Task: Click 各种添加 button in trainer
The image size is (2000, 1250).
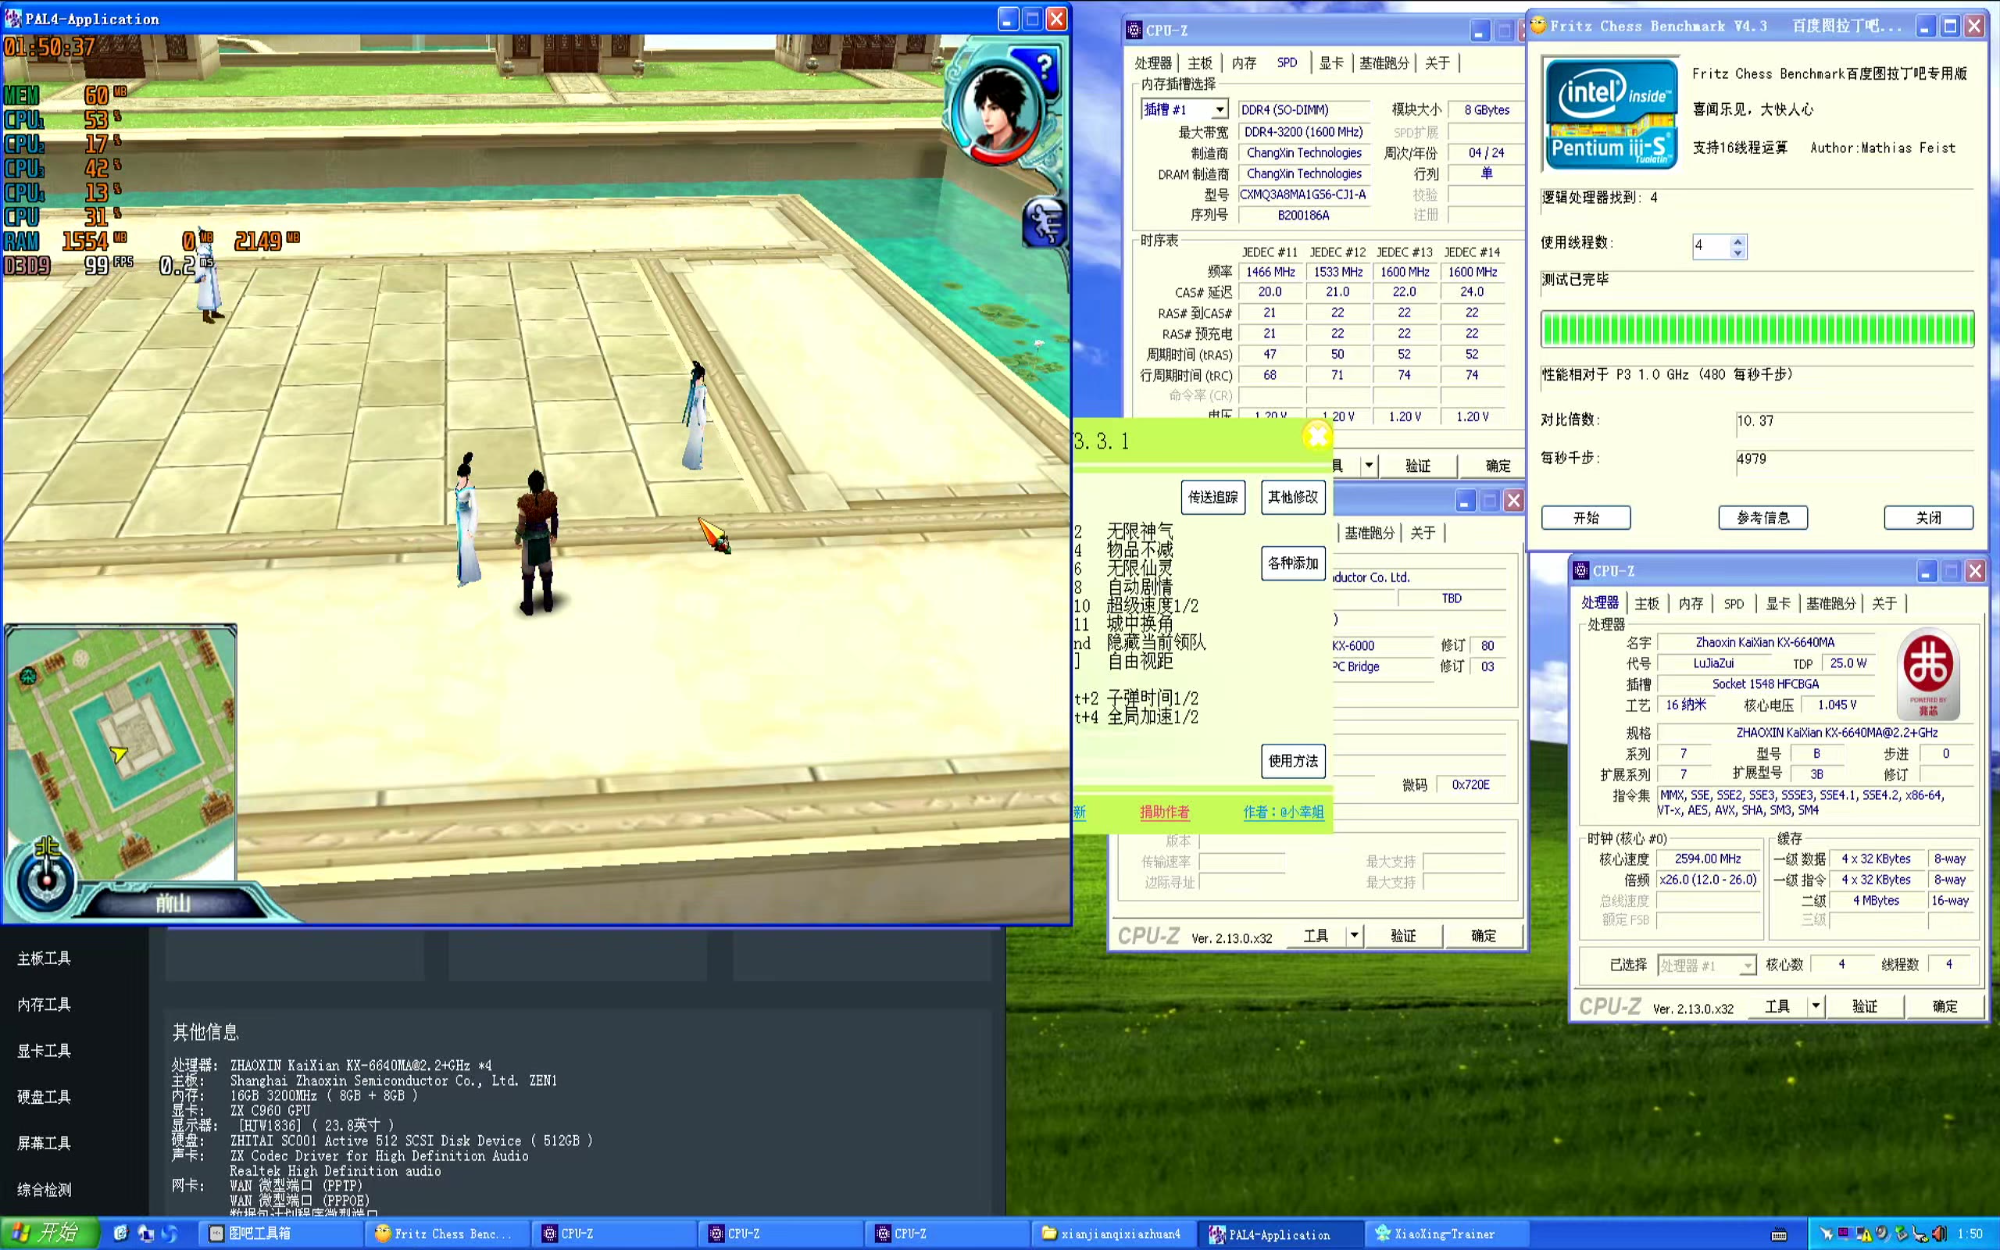Action: coord(1293,563)
